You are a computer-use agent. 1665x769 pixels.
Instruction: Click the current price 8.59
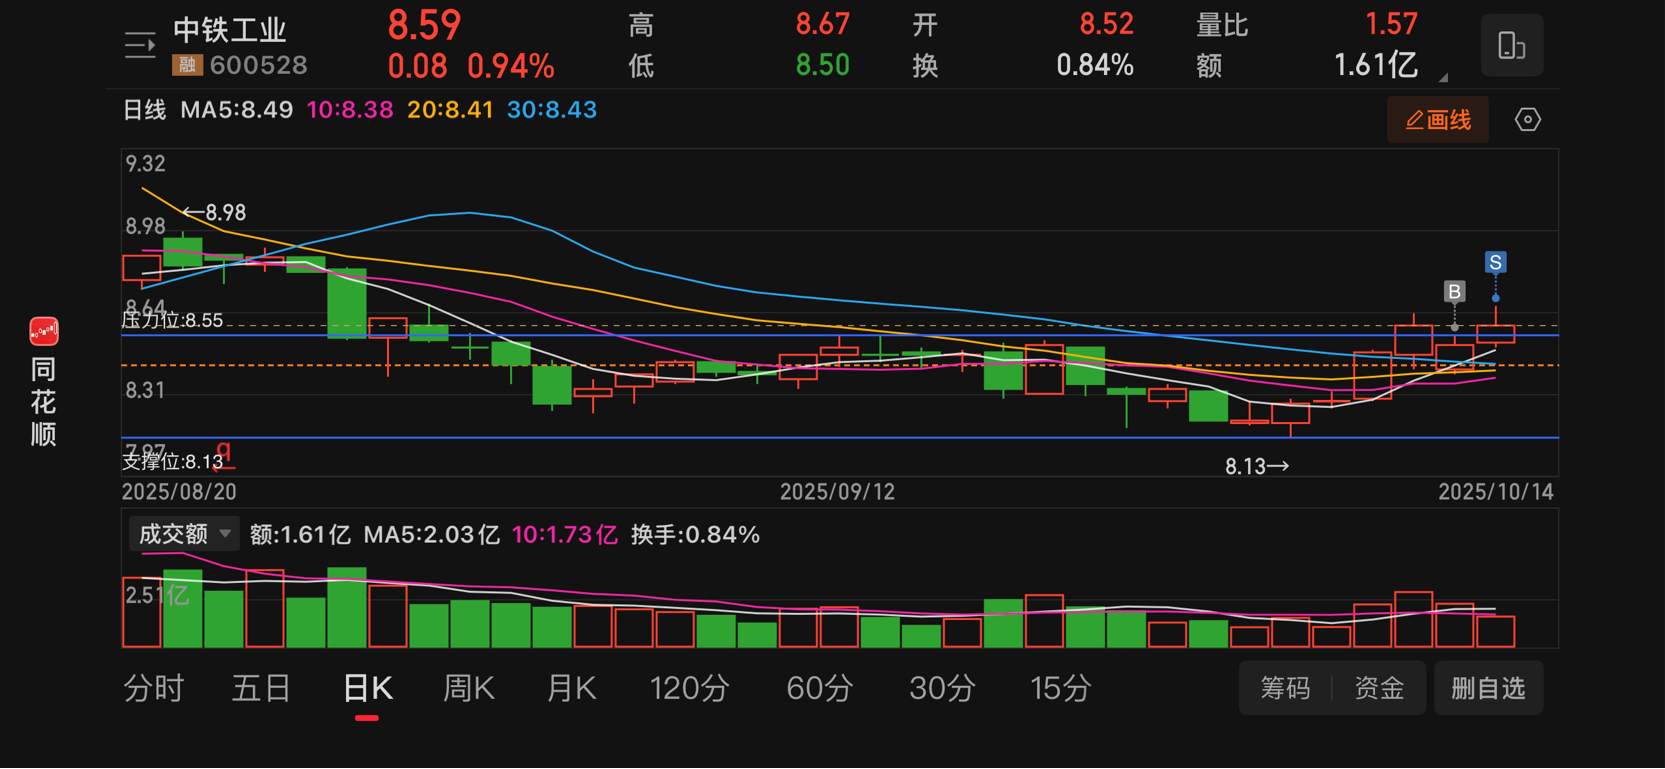tap(424, 25)
